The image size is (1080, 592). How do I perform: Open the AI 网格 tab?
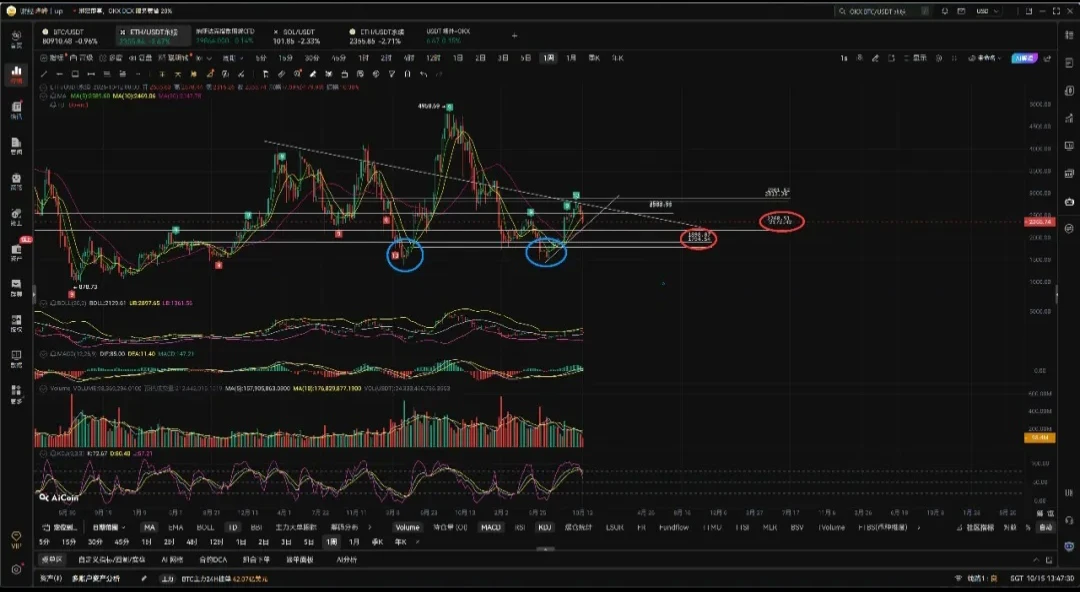point(172,560)
